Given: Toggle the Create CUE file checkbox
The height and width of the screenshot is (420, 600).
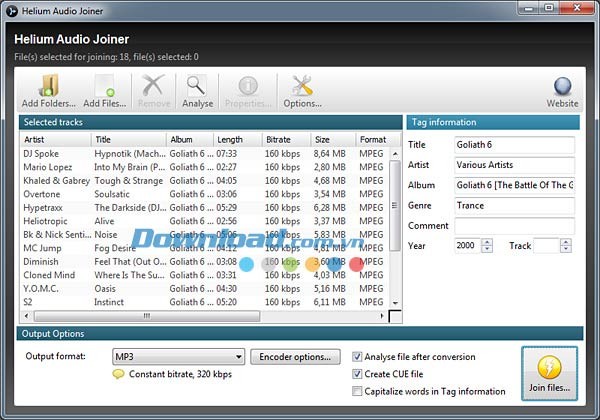Looking at the screenshot, I should pyautogui.click(x=357, y=374).
